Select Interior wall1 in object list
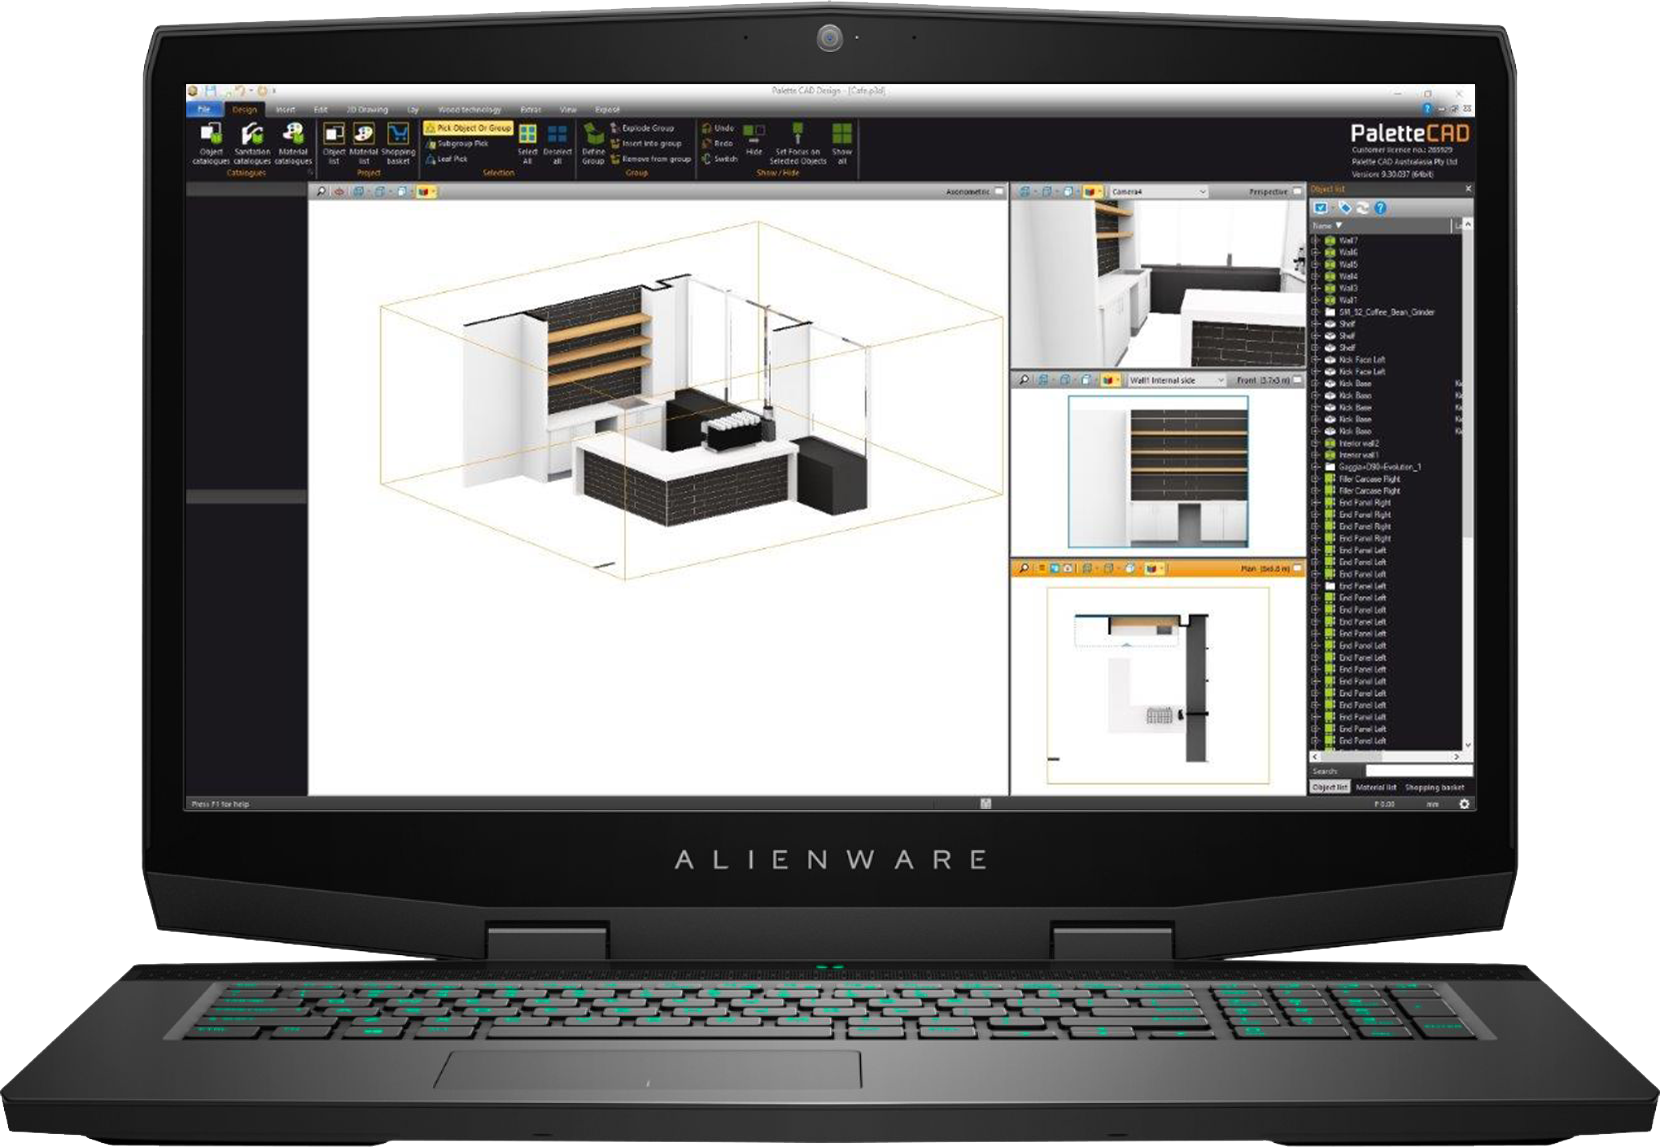Screen dimensions: 1660x1147 point(1358,455)
